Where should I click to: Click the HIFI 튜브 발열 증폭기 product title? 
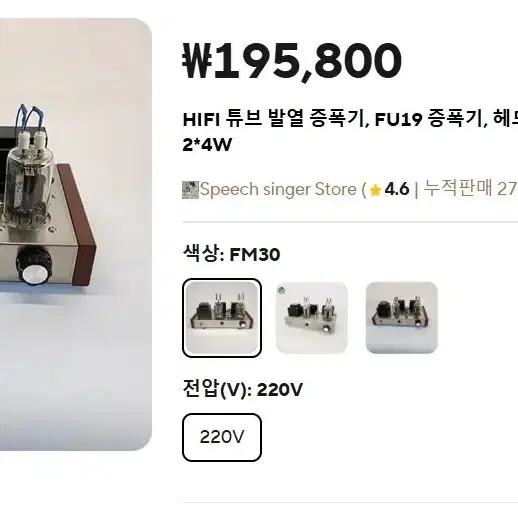coord(273,119)
